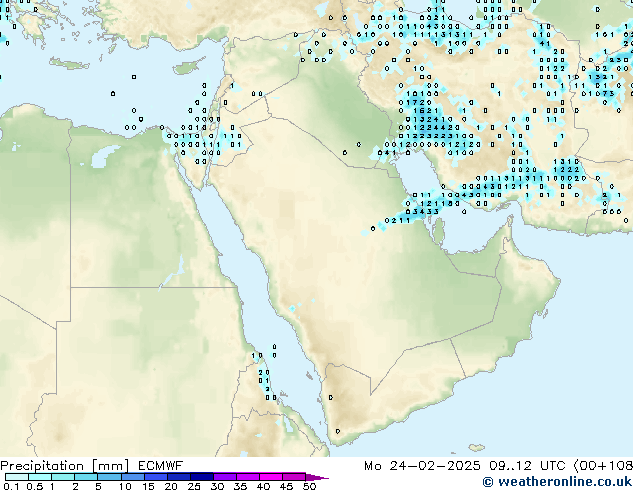Click the 'Mo 24-02-2025' date label

click(423, 466)
